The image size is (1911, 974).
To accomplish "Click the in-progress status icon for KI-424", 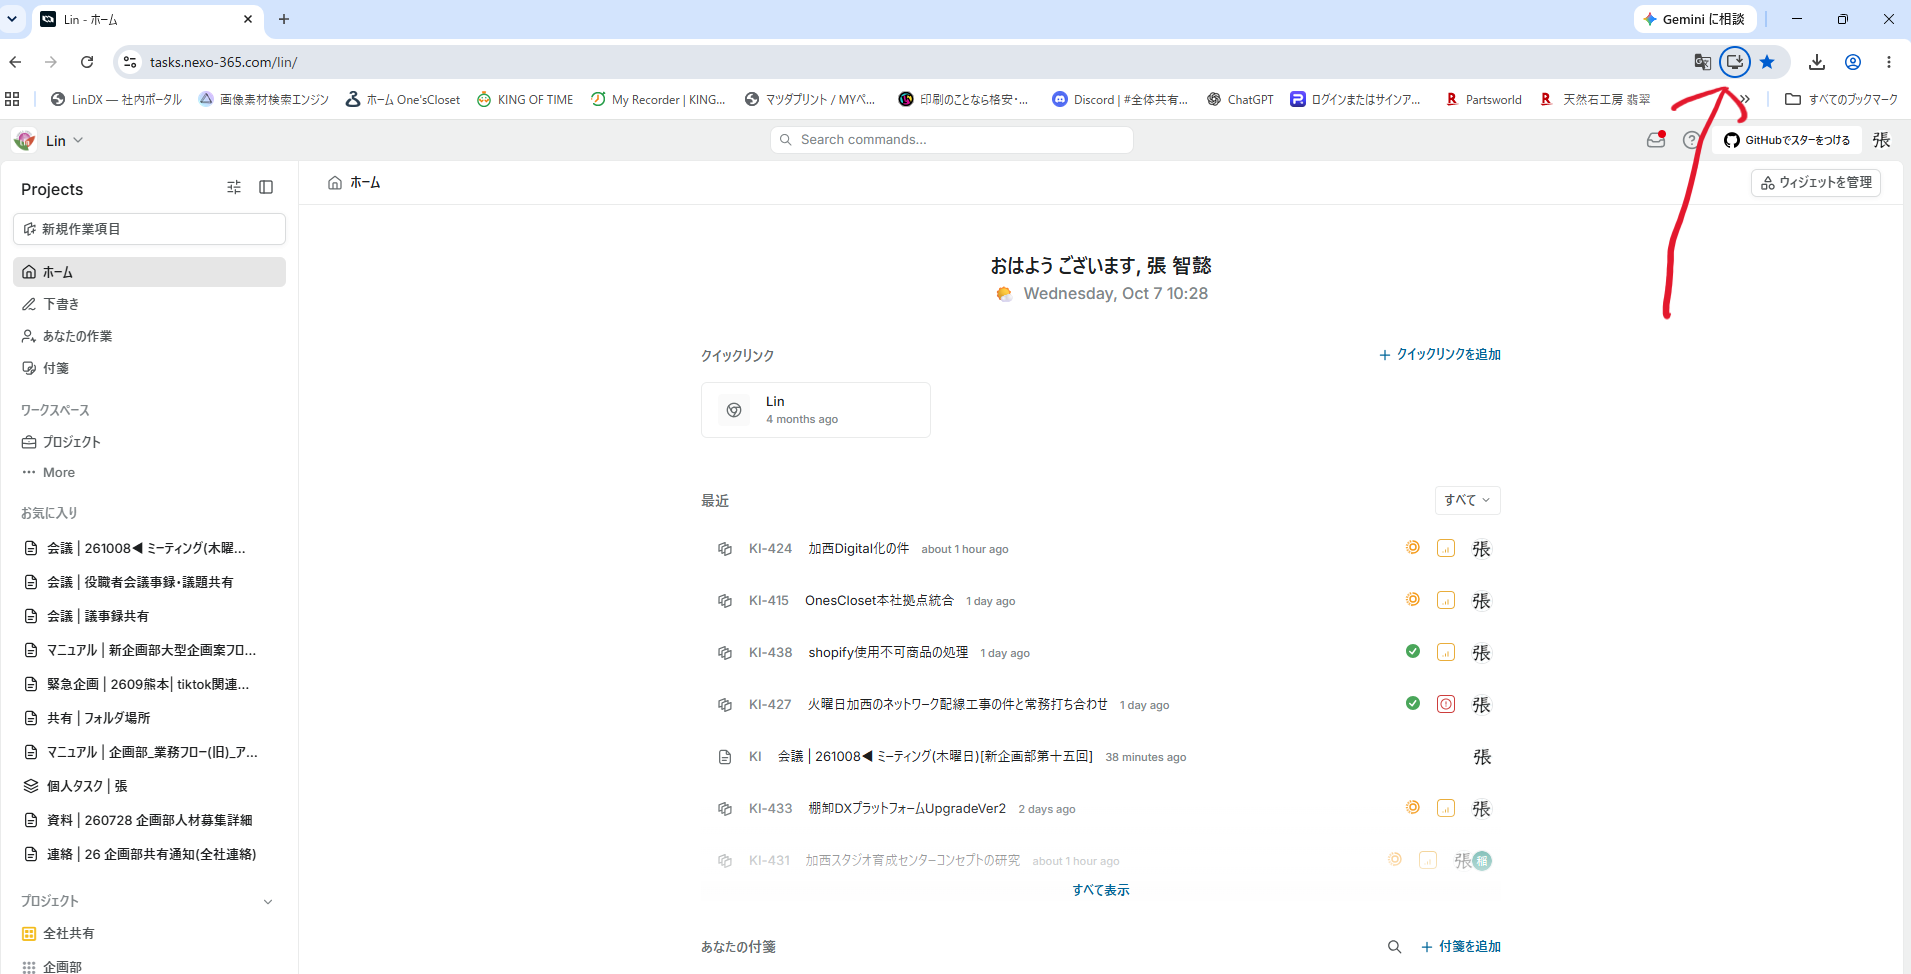I will [1413, 547].
